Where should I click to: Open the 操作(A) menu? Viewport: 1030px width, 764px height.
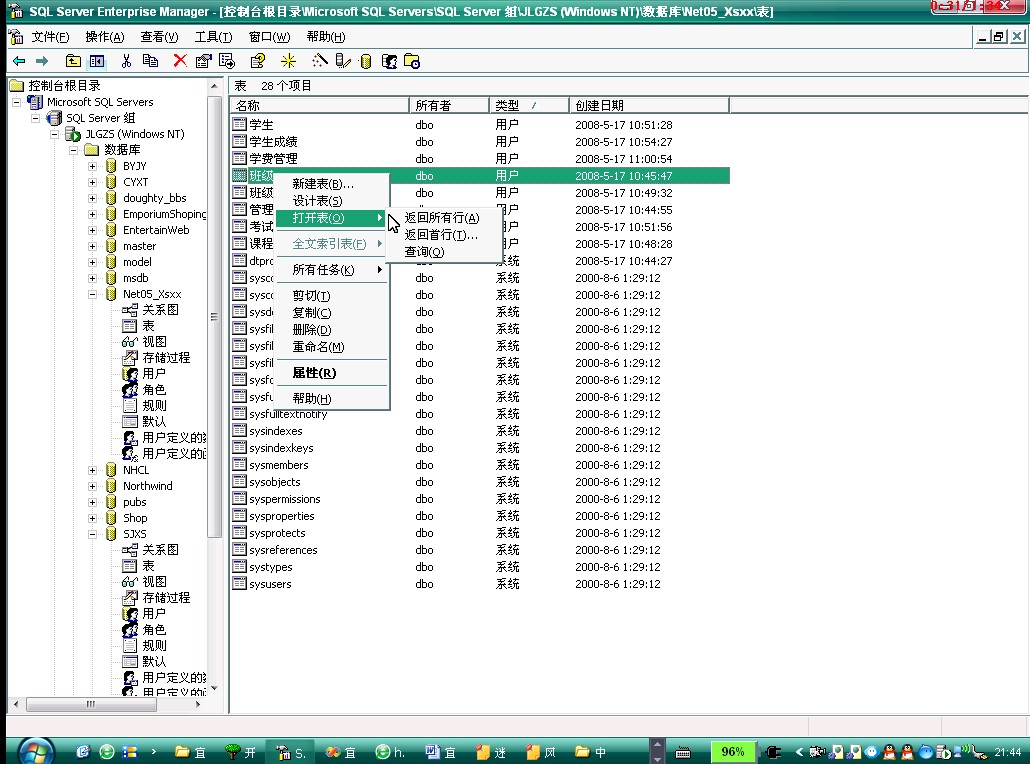104,37
